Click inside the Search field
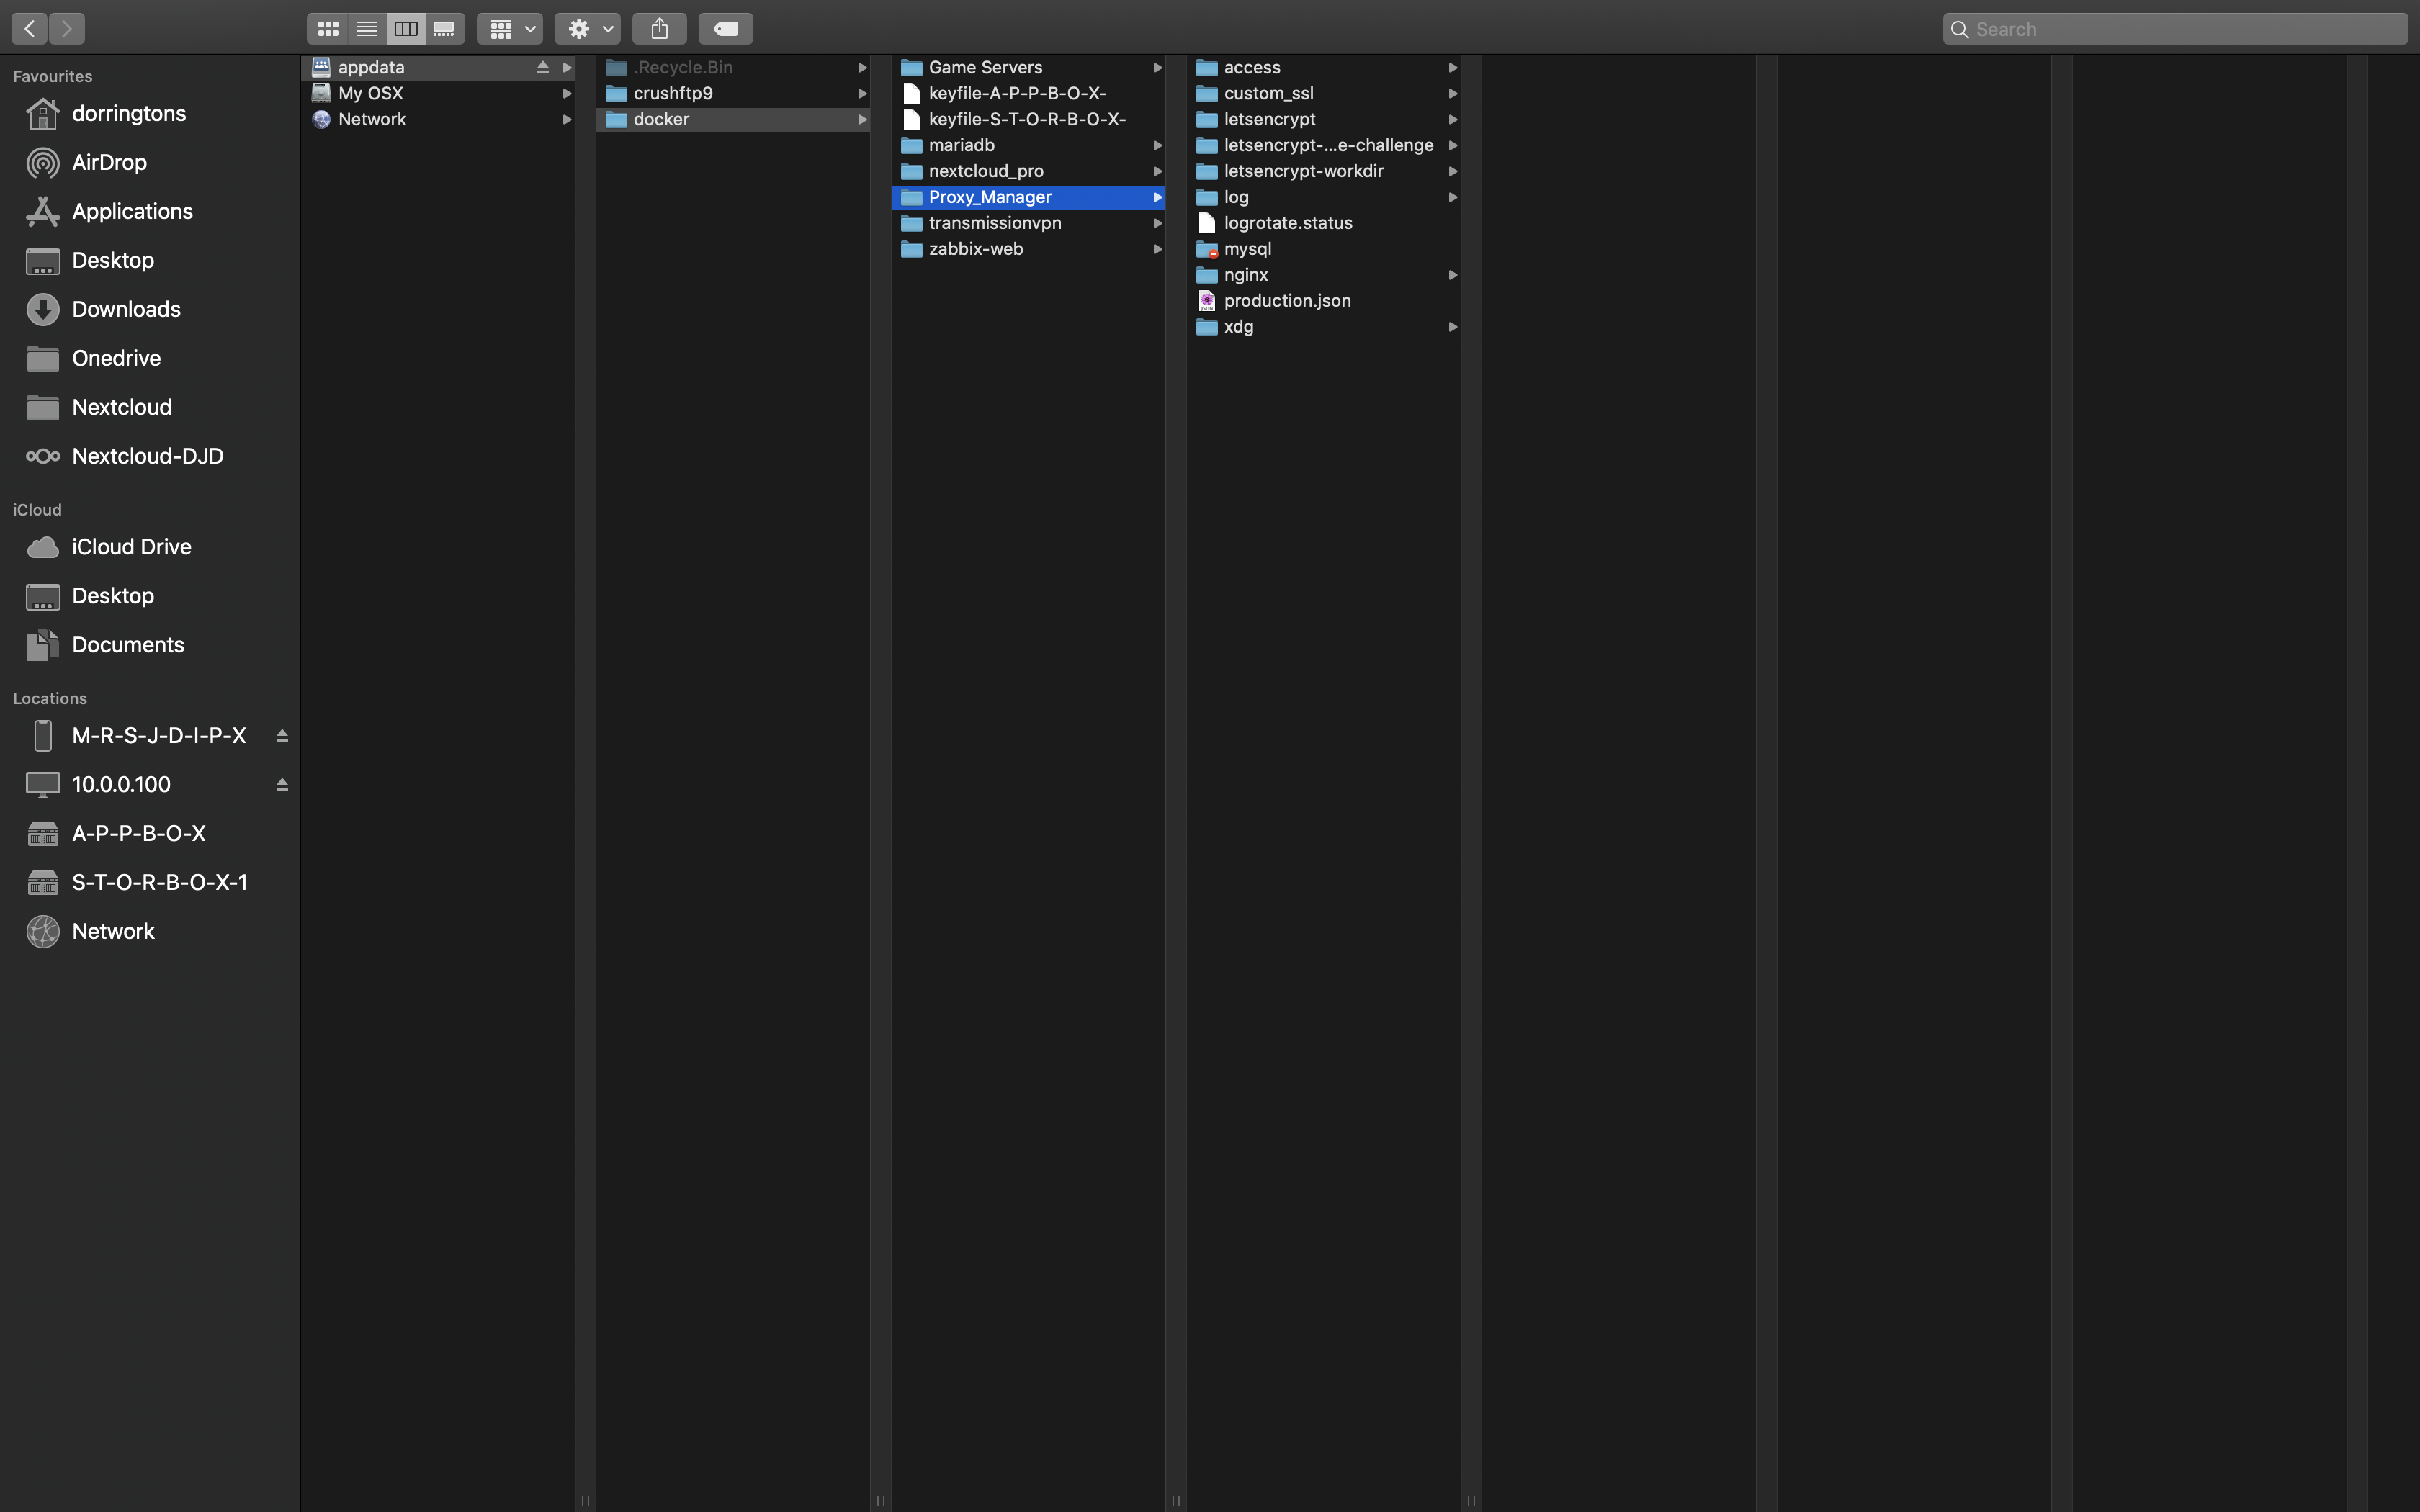The image size is (2420, 1512). click(x=2175, y=28)
